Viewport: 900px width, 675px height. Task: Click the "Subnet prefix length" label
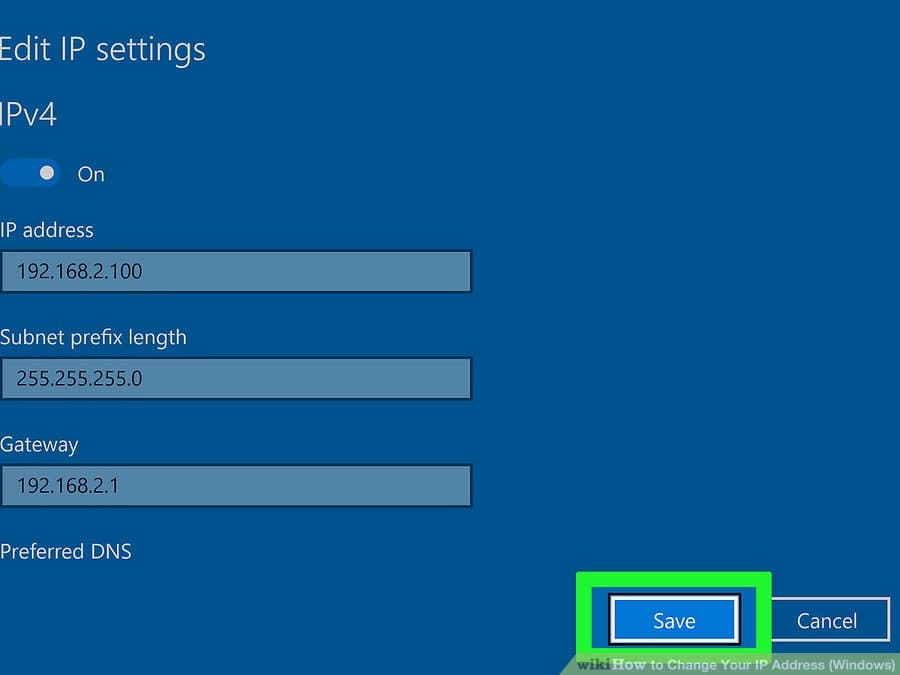[x=93, y=337]
